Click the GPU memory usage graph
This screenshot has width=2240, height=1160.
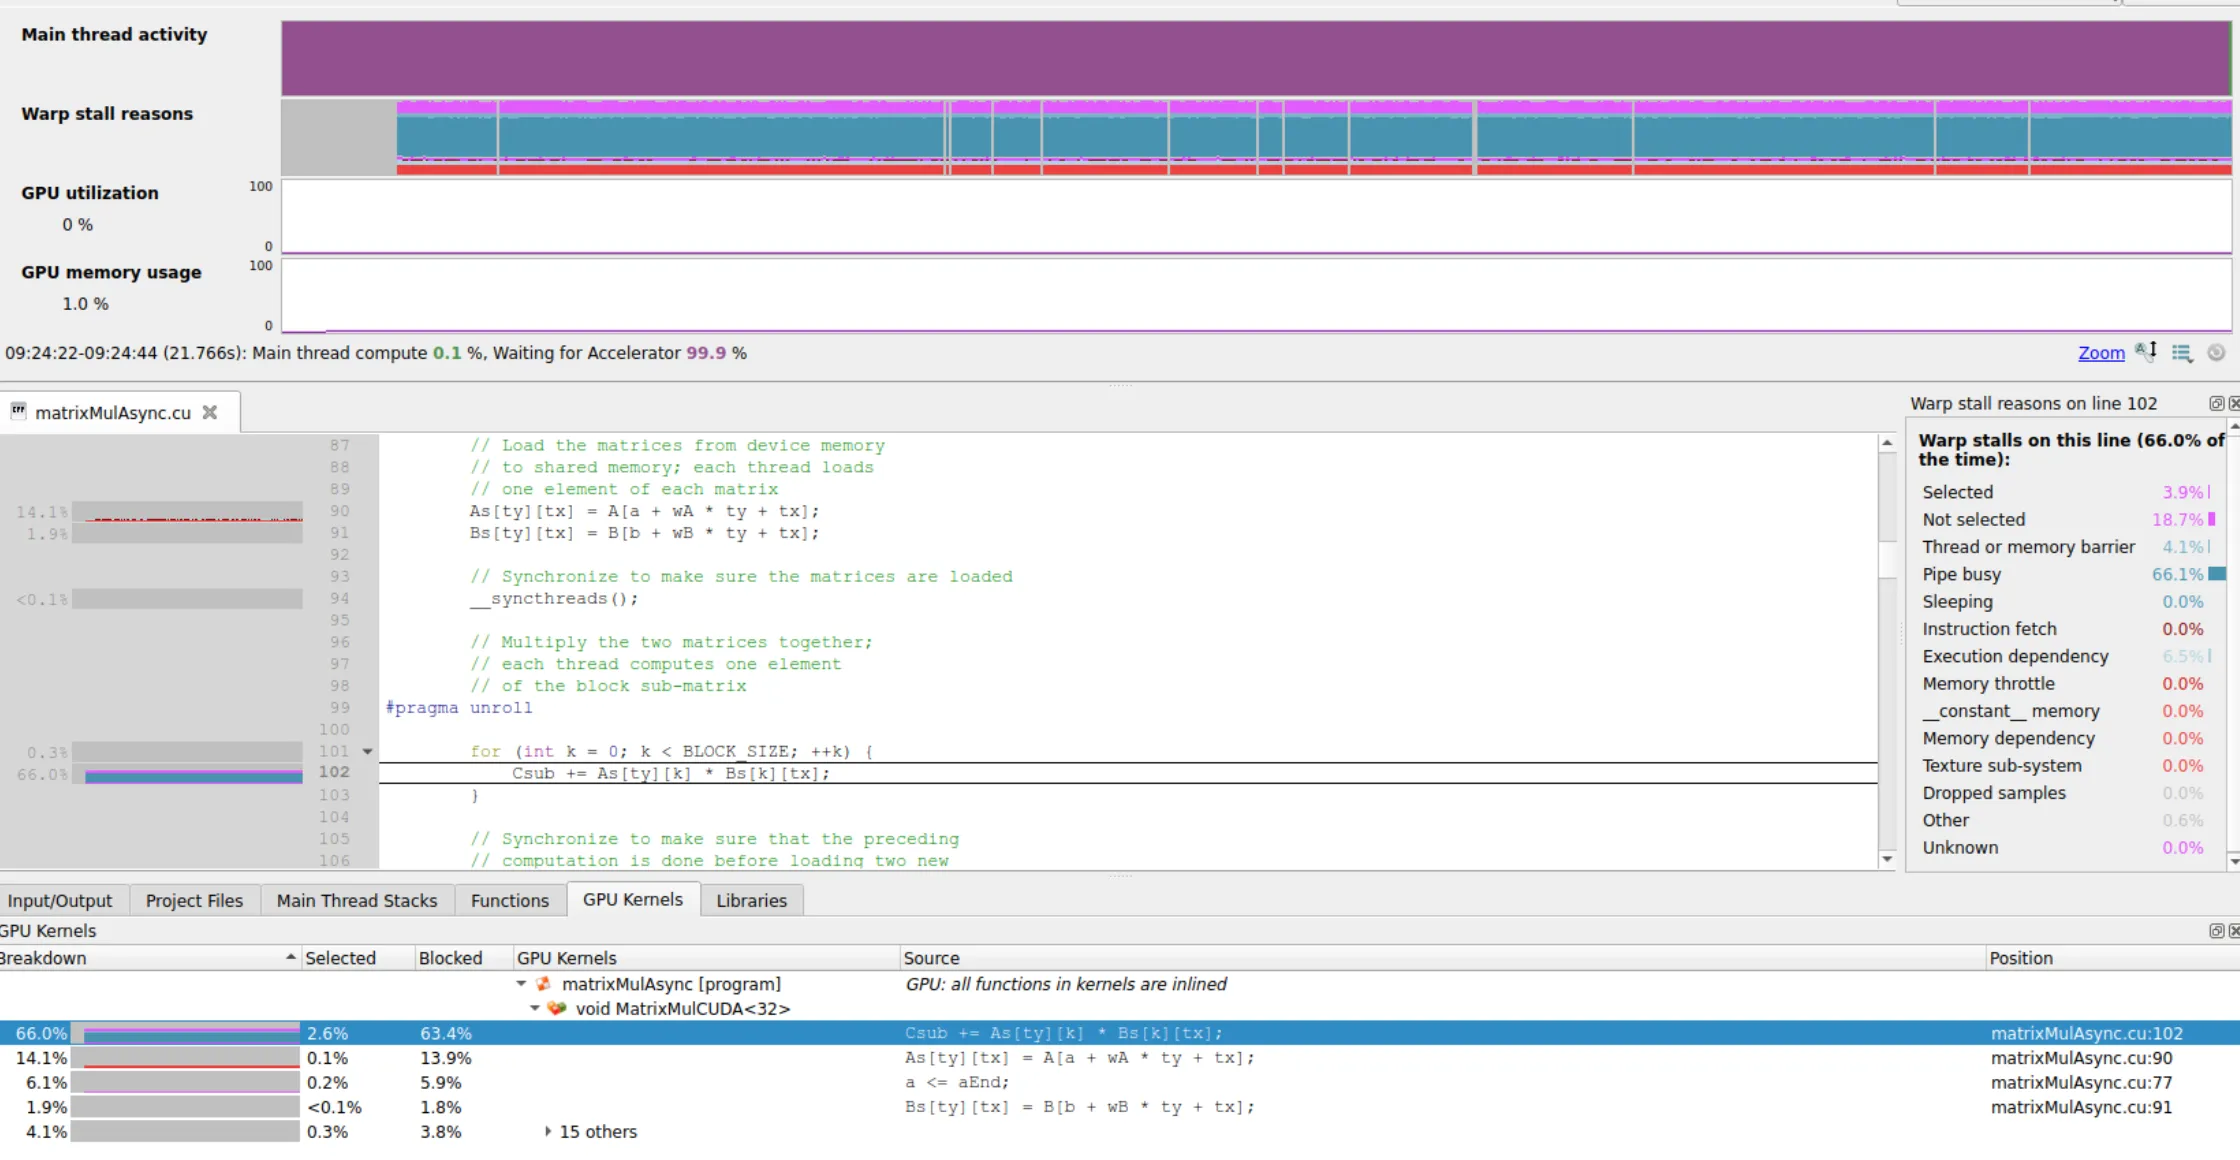coord(1256,295)
